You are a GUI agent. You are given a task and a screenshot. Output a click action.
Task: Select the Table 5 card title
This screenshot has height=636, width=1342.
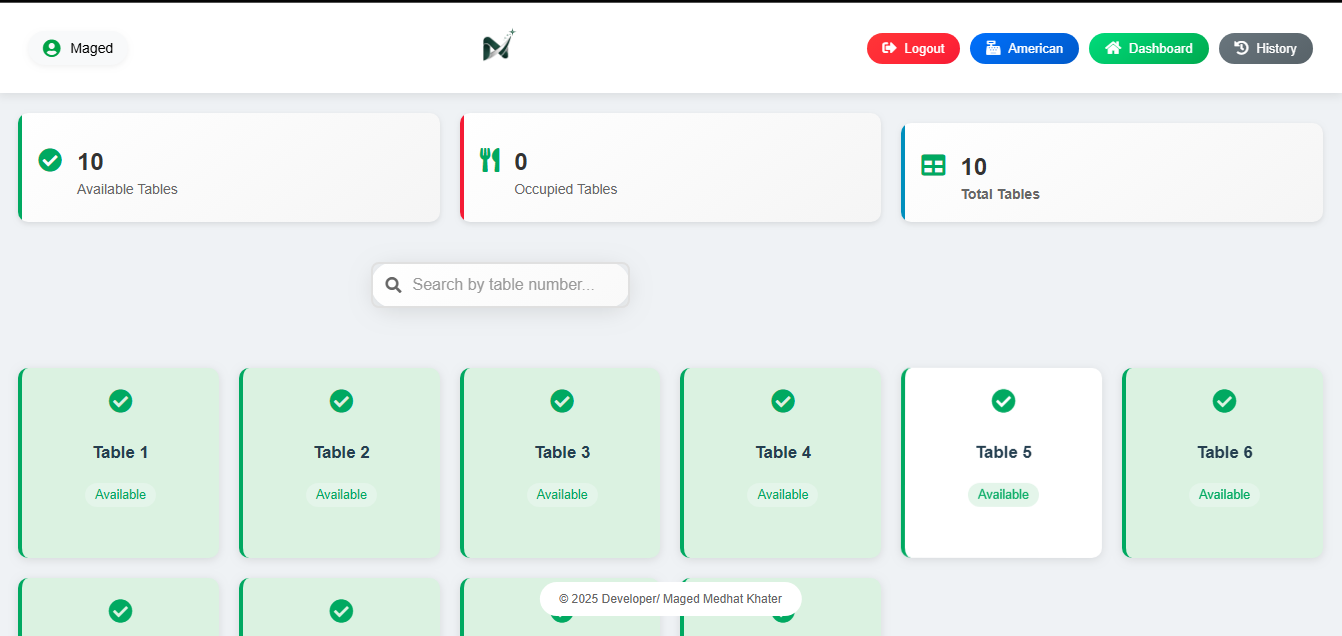point(1004,452)
